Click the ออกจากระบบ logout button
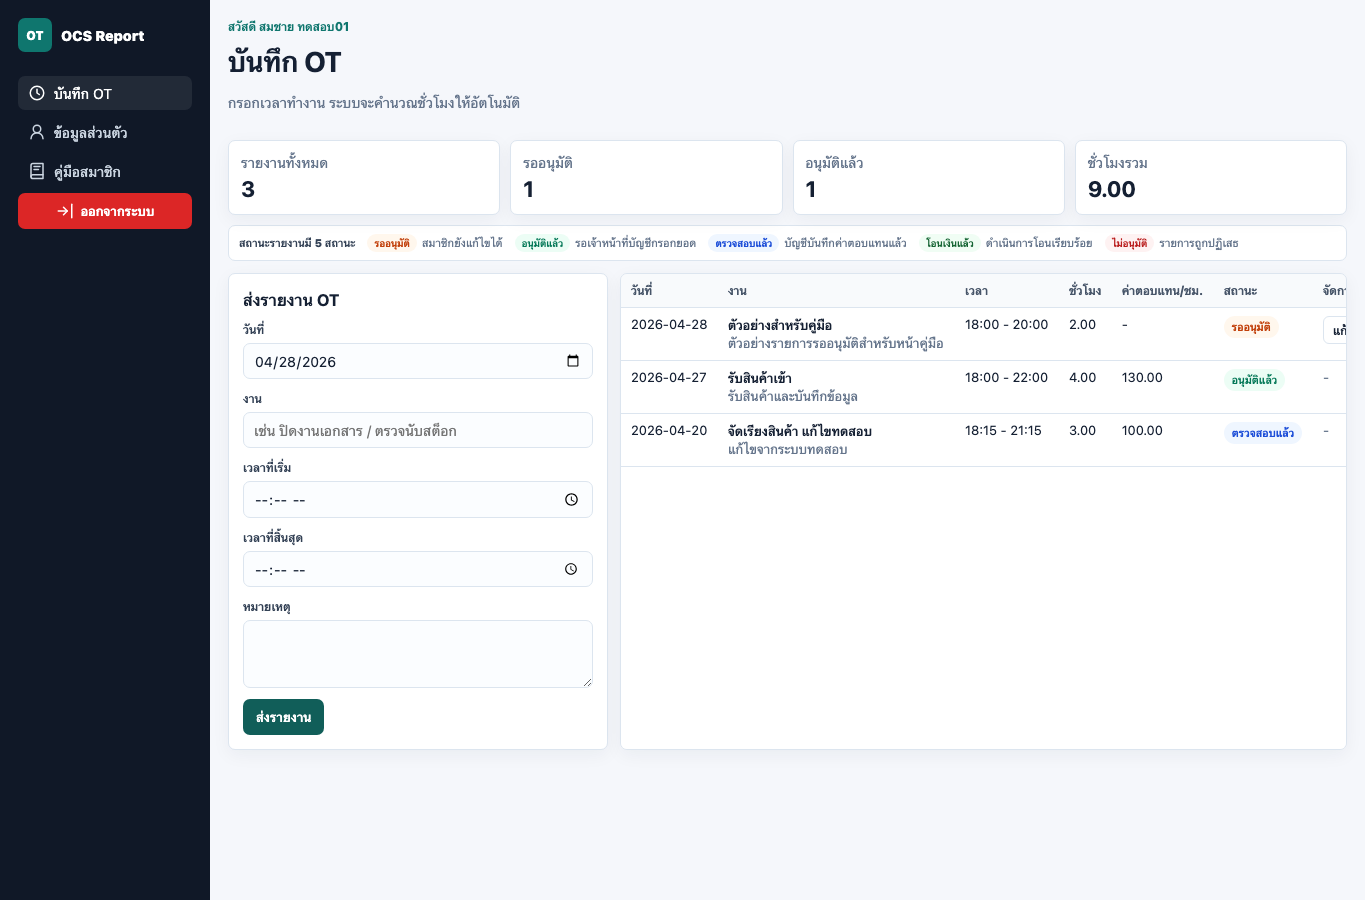The width and height of the screenshot is (1365, 900). click(x=105, y=211)
